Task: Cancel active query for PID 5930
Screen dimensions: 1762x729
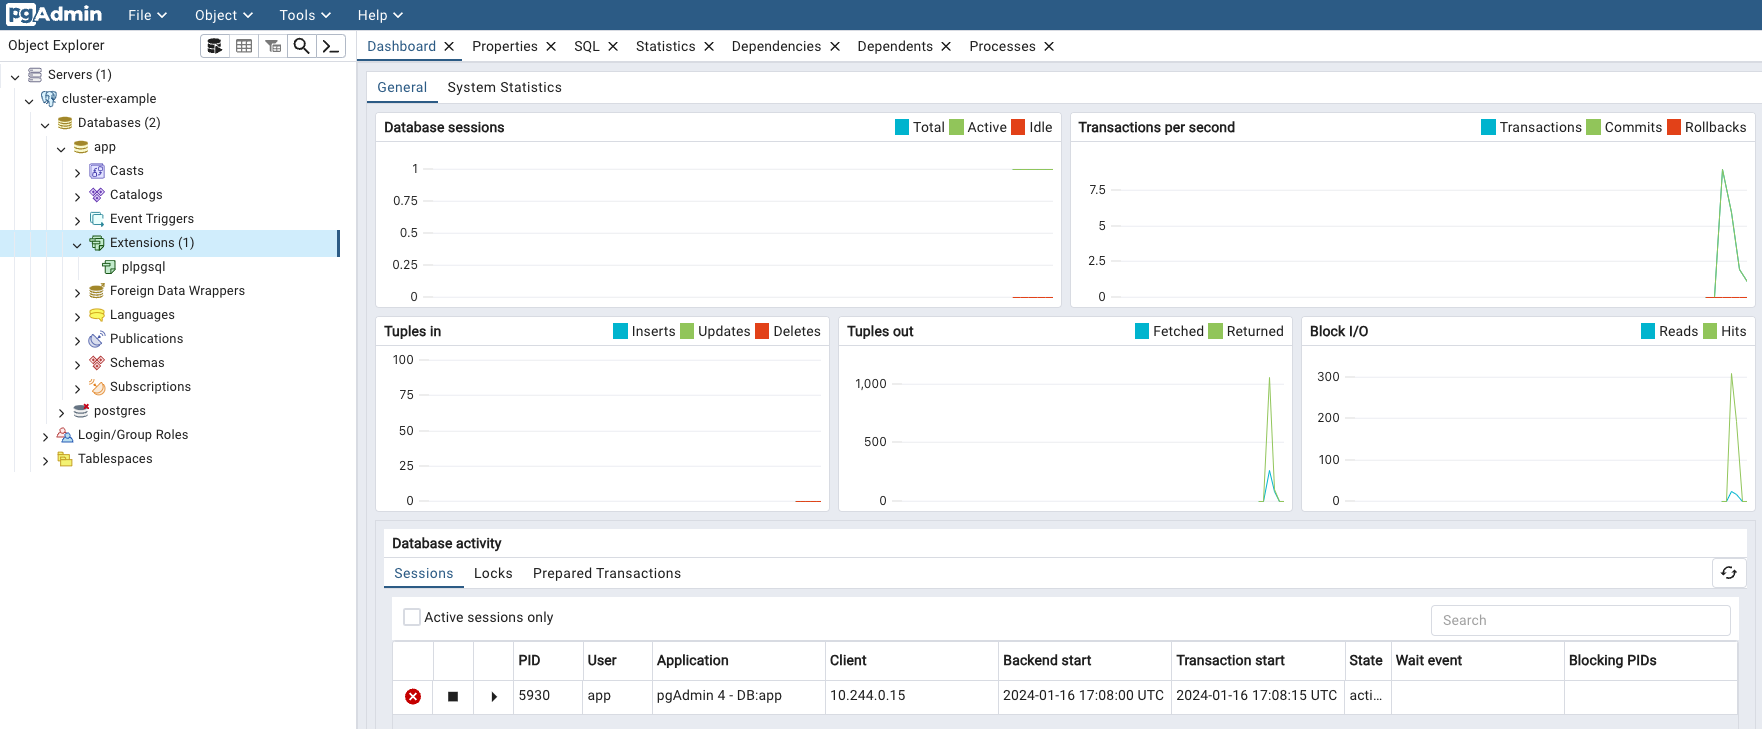Action: [x=453, y=696]
